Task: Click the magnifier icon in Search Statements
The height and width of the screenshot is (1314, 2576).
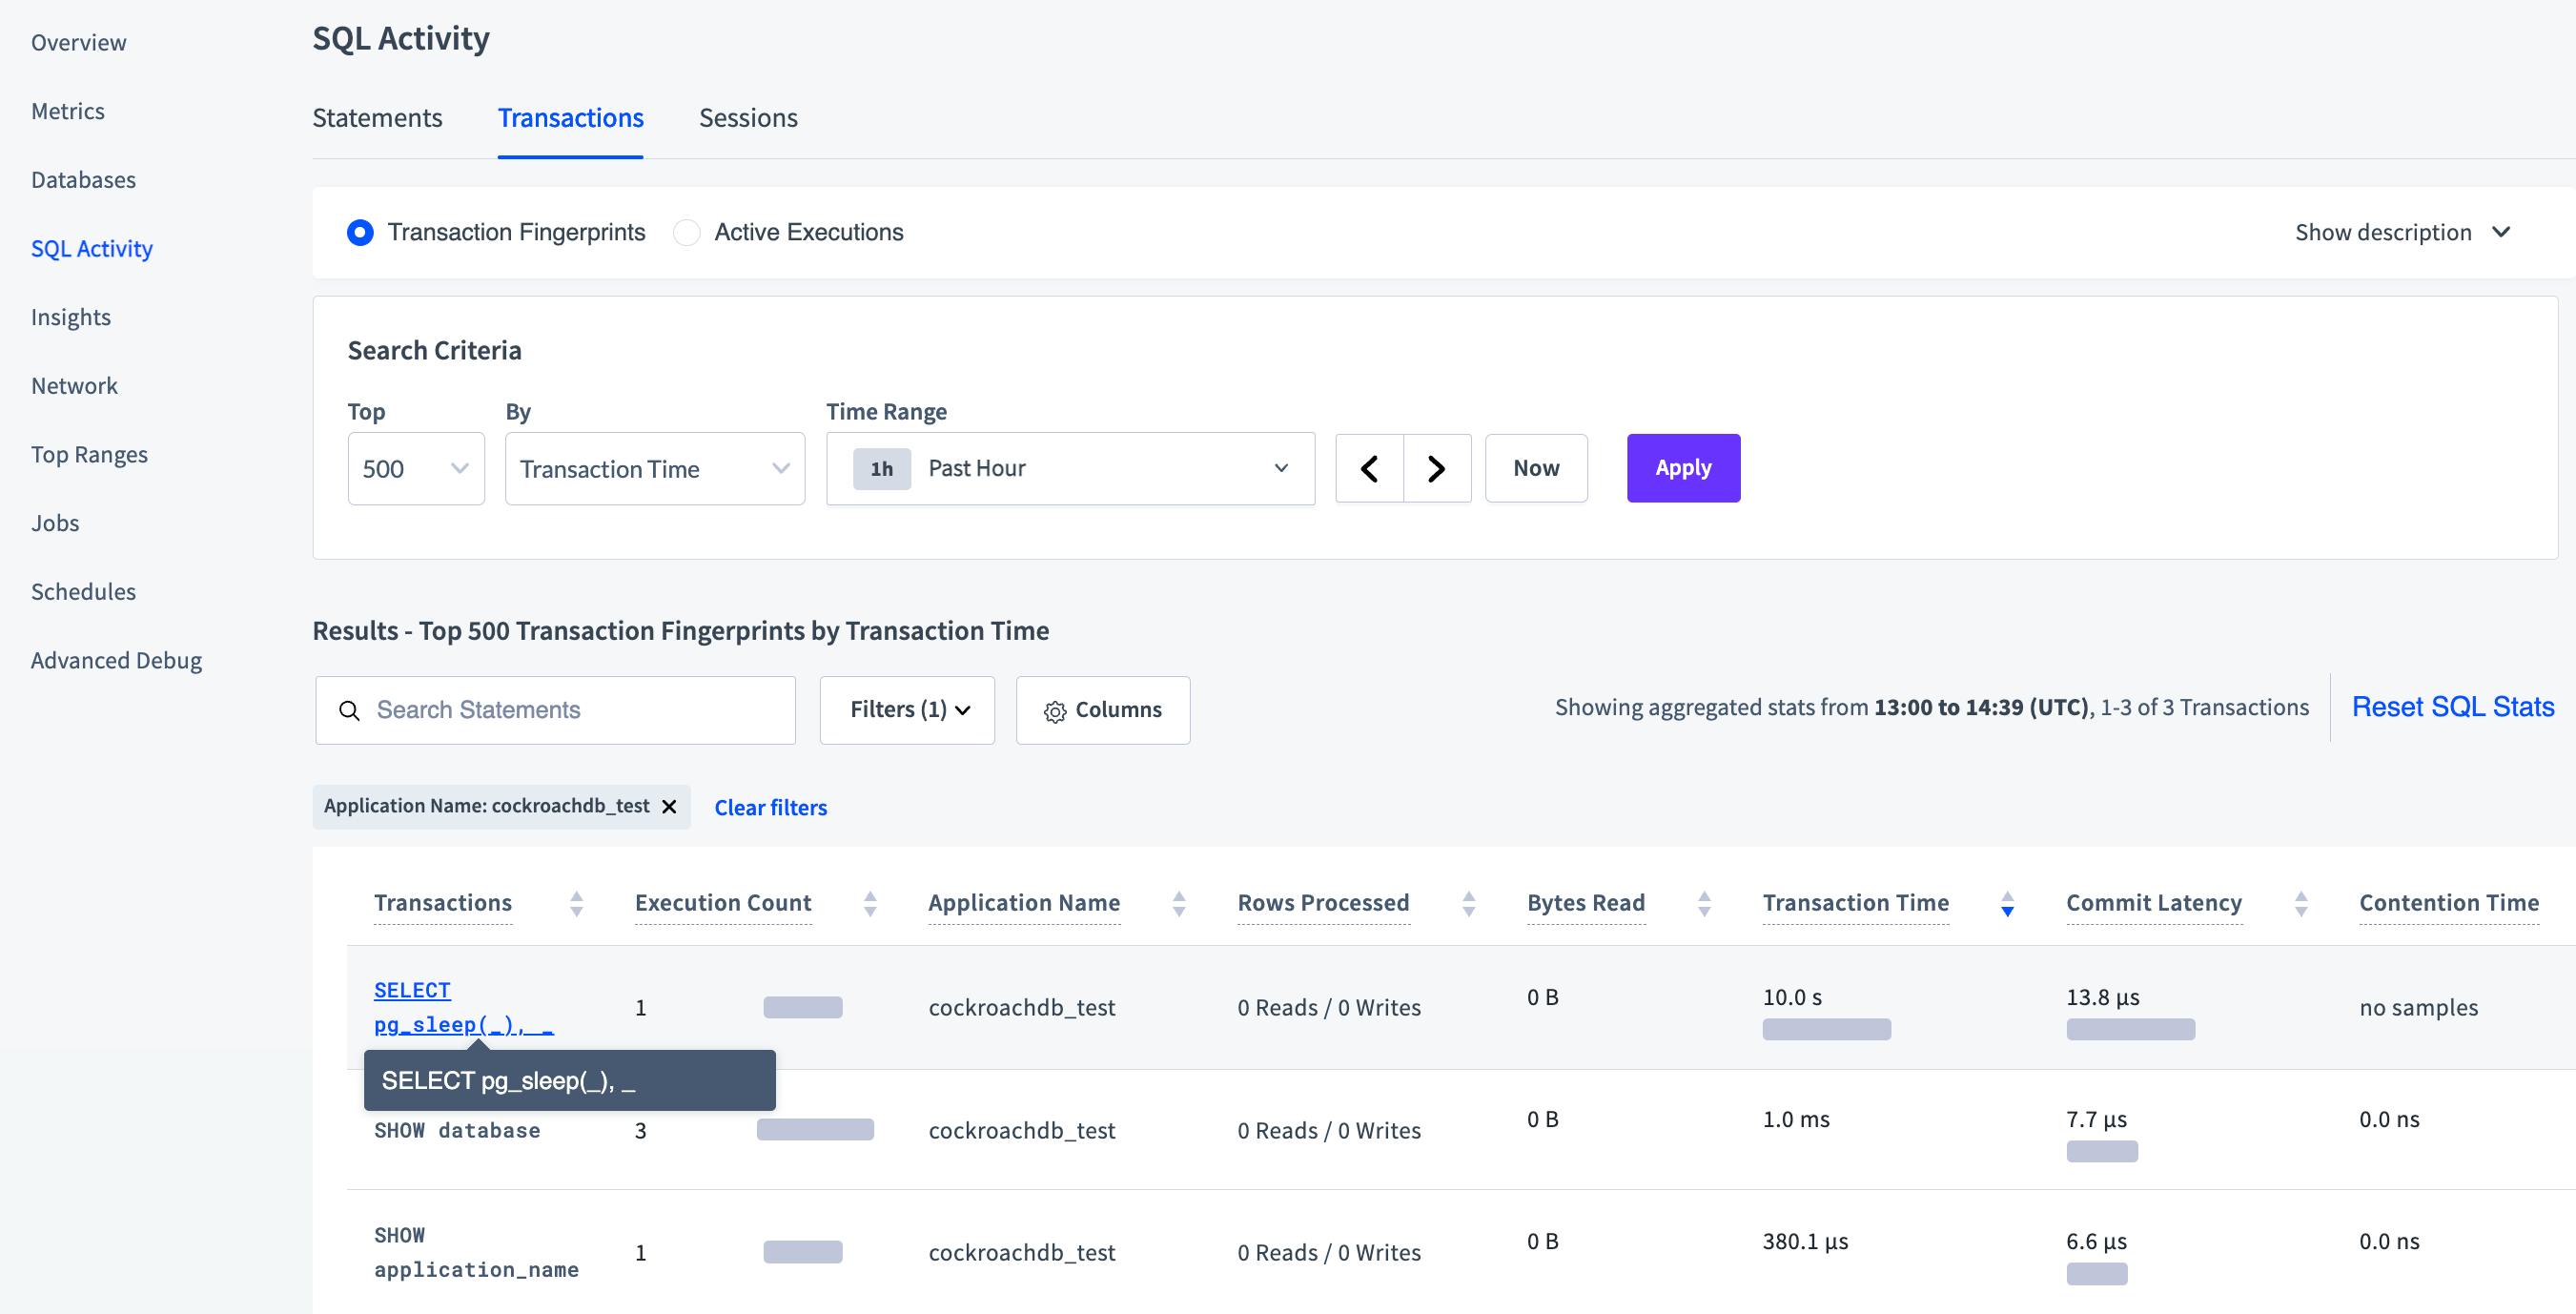Action: tap(348, 710)
